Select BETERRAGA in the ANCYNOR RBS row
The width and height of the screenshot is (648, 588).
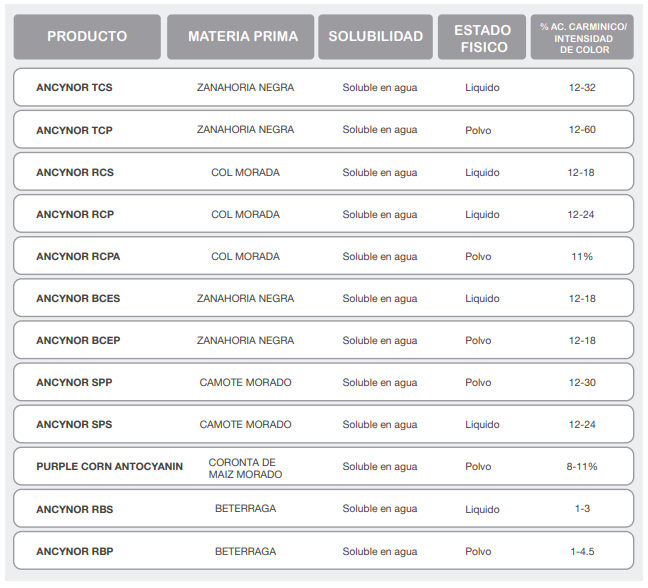click(x=245, y=509)
